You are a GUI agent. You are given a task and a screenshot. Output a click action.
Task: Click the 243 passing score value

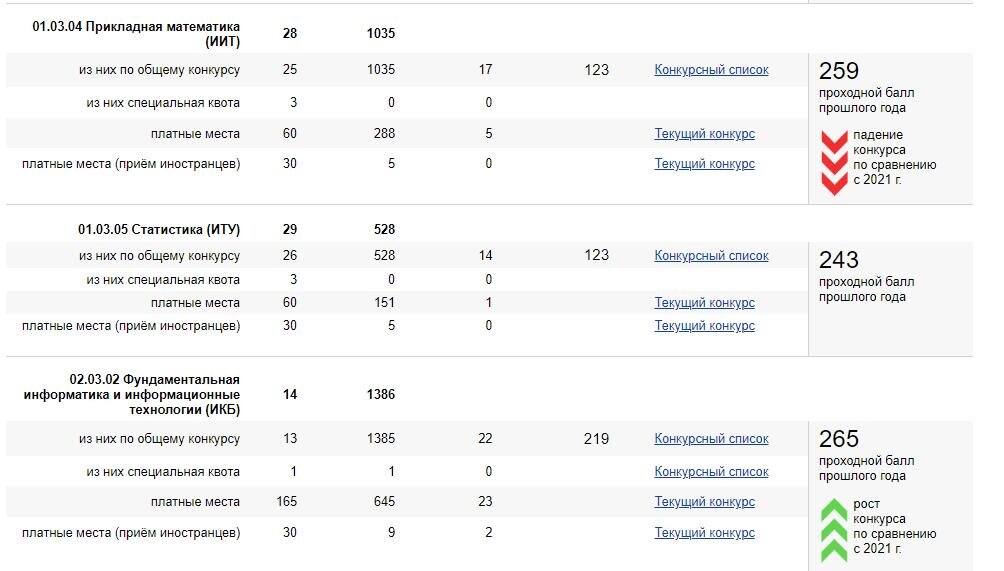coord(839,260)
